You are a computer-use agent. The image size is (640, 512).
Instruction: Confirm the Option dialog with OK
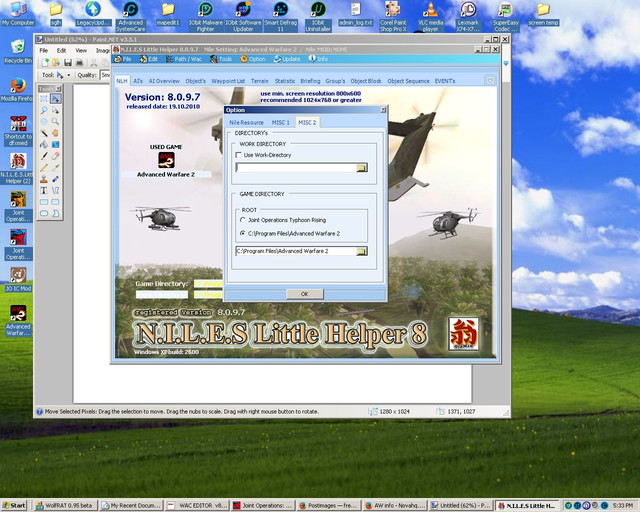pyautogui.click(x=304, y=294)
